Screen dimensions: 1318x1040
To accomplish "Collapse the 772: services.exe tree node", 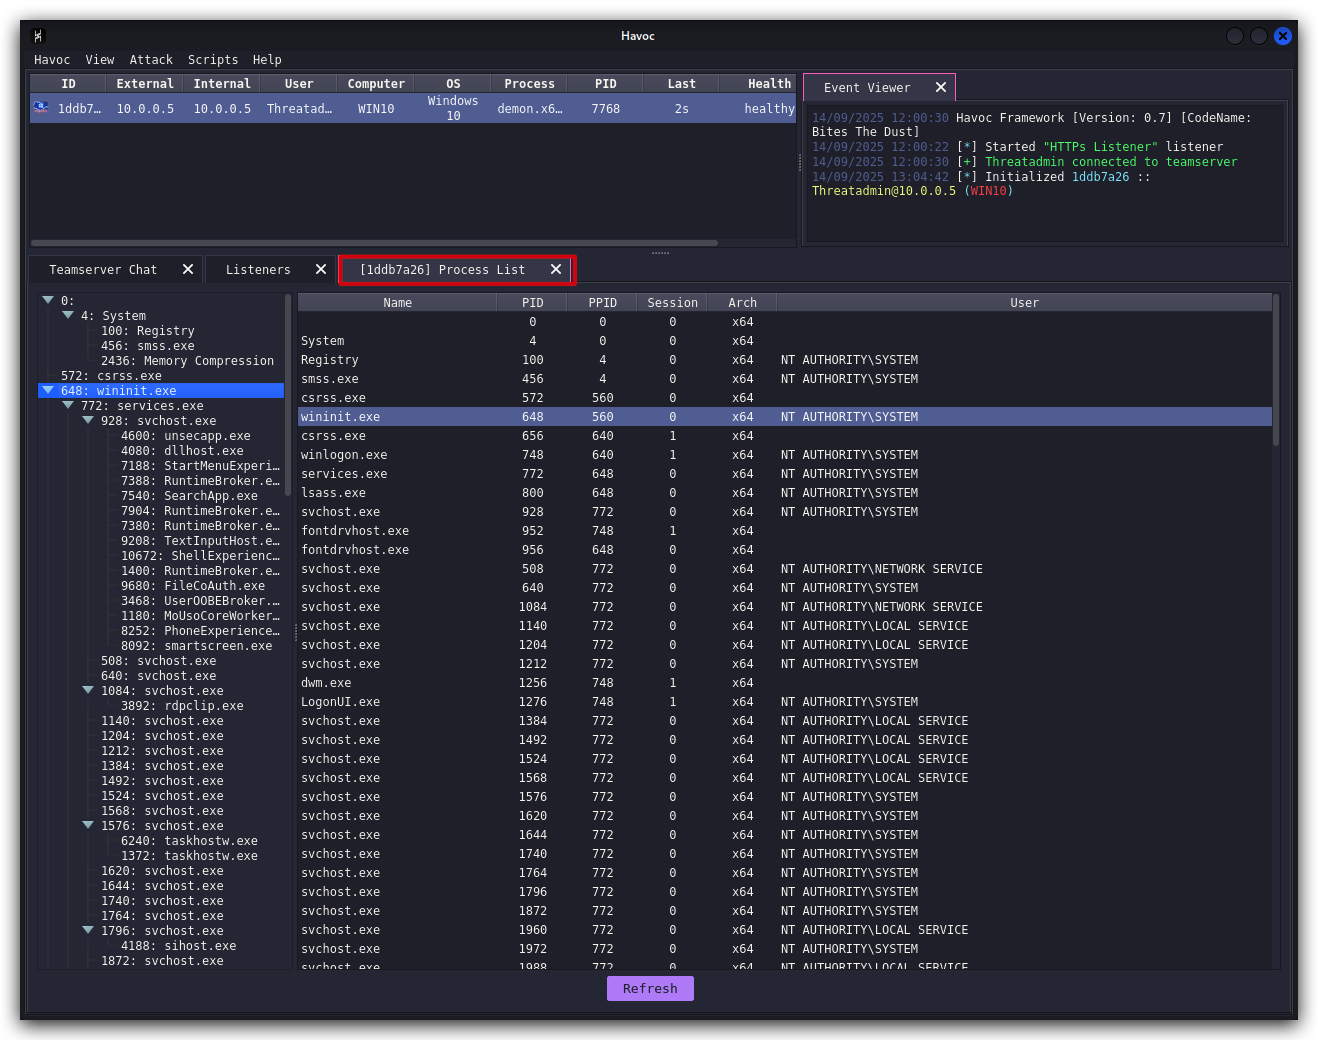I will 68,405.
